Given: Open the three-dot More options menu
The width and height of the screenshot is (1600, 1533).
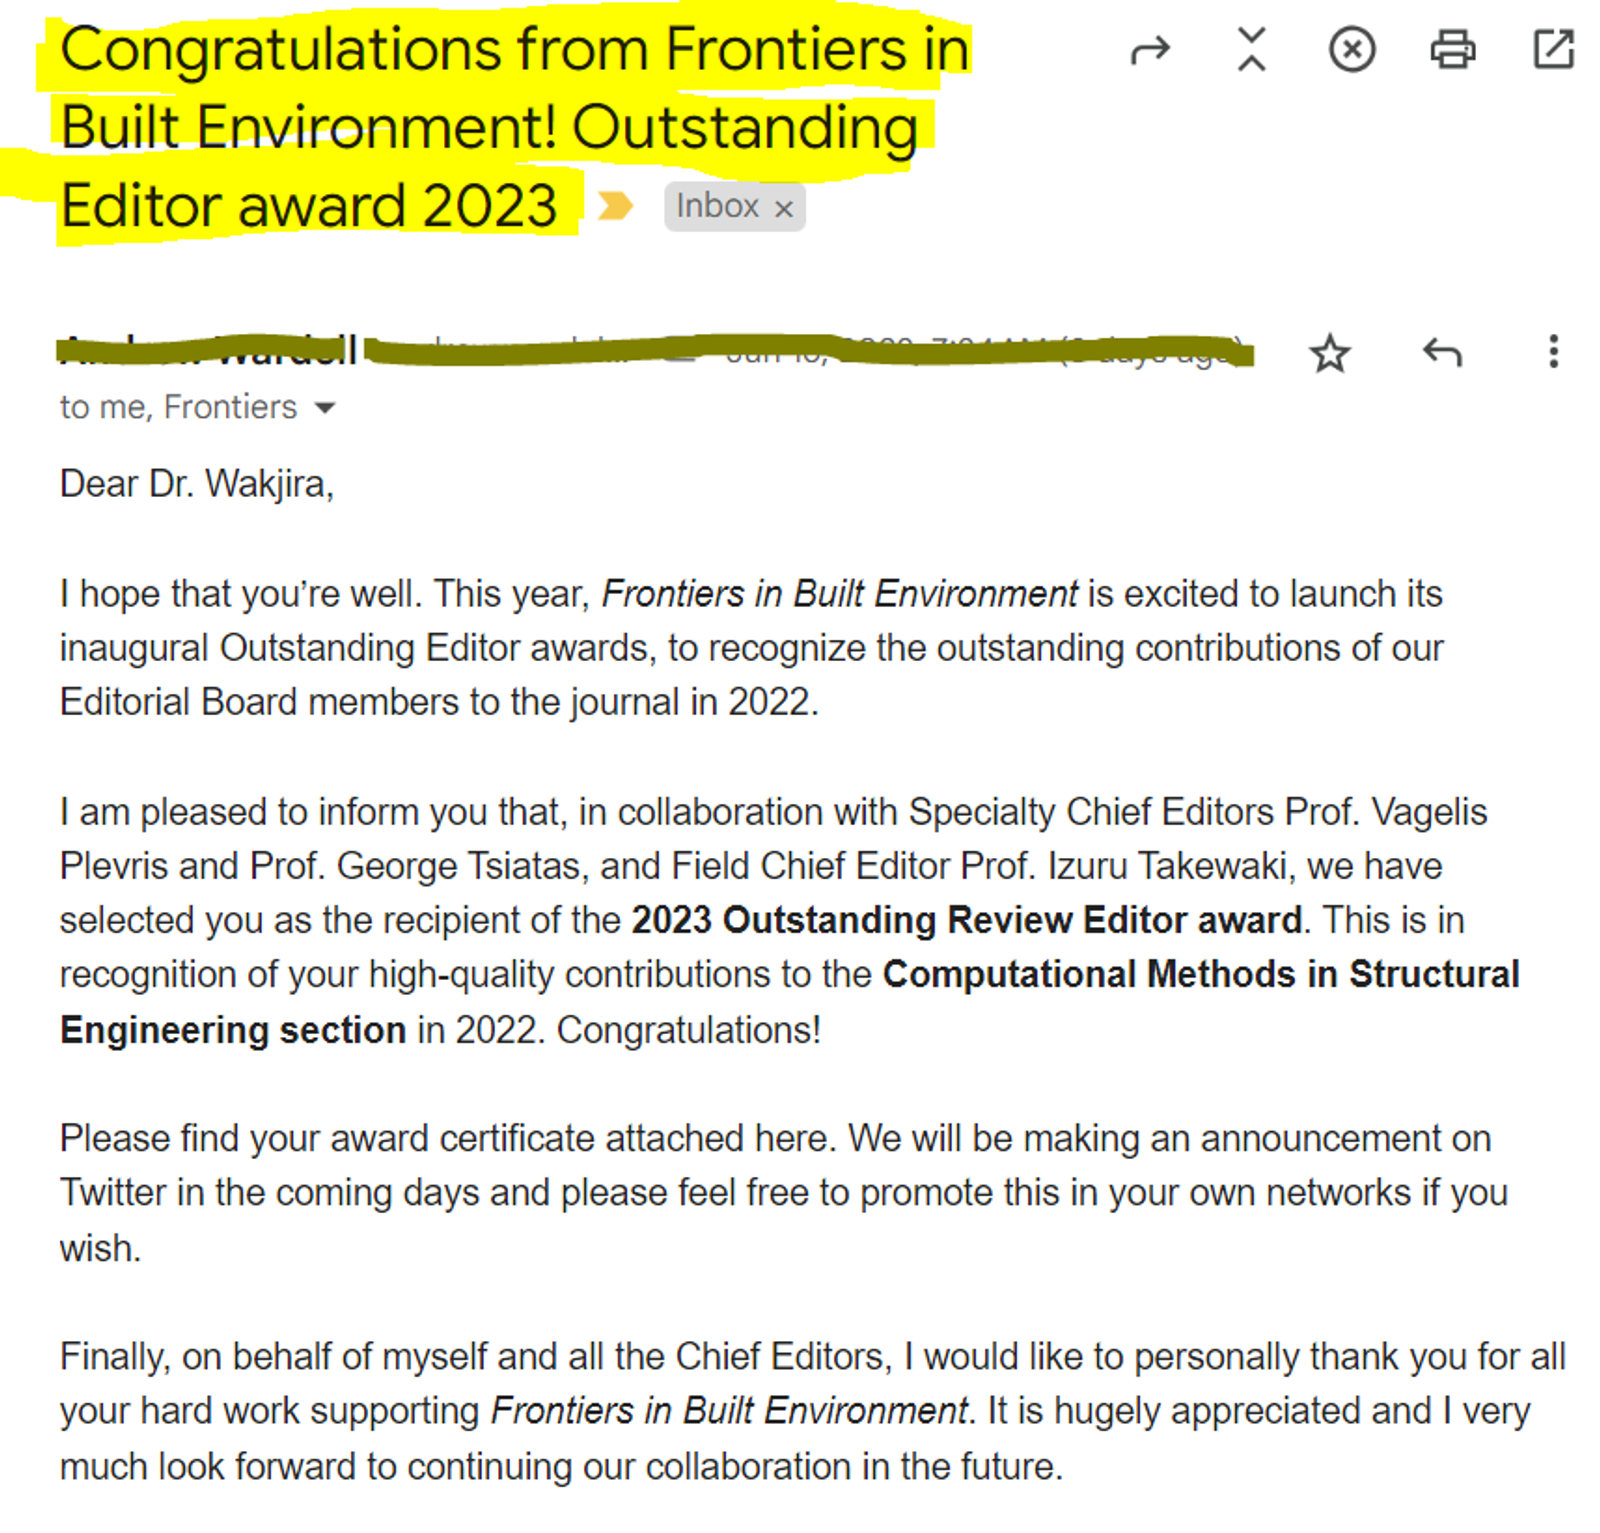Looking at the screenshot, I should coord(1553,351).
